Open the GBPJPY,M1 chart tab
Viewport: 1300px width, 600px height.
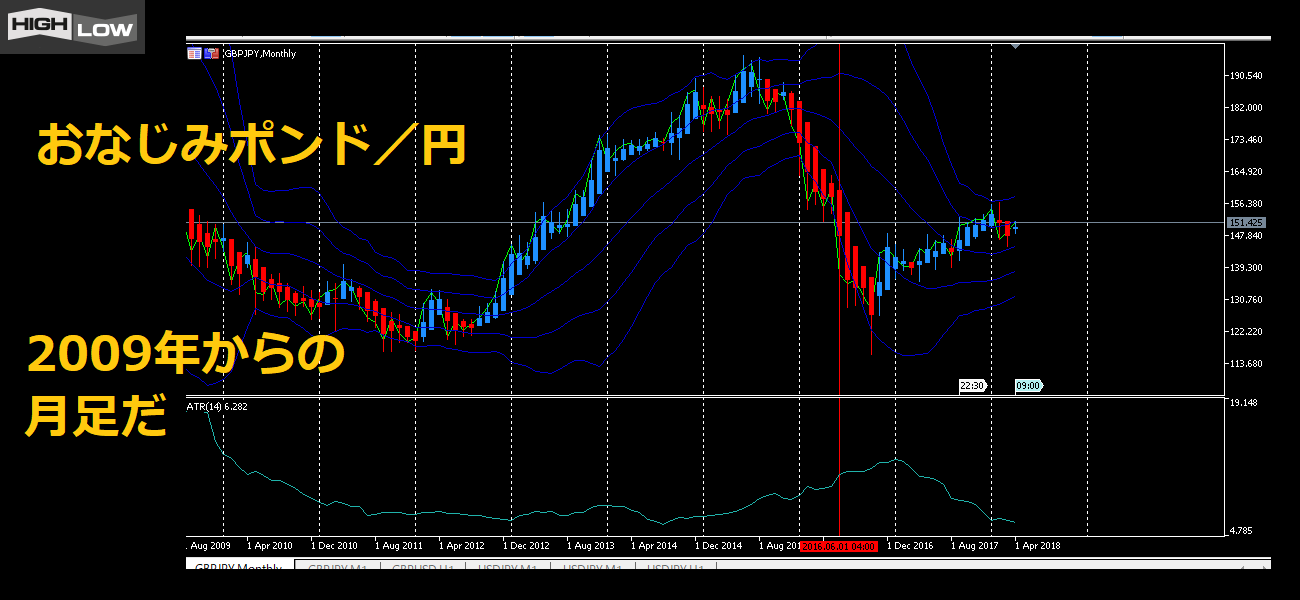(x=338, y=568)
